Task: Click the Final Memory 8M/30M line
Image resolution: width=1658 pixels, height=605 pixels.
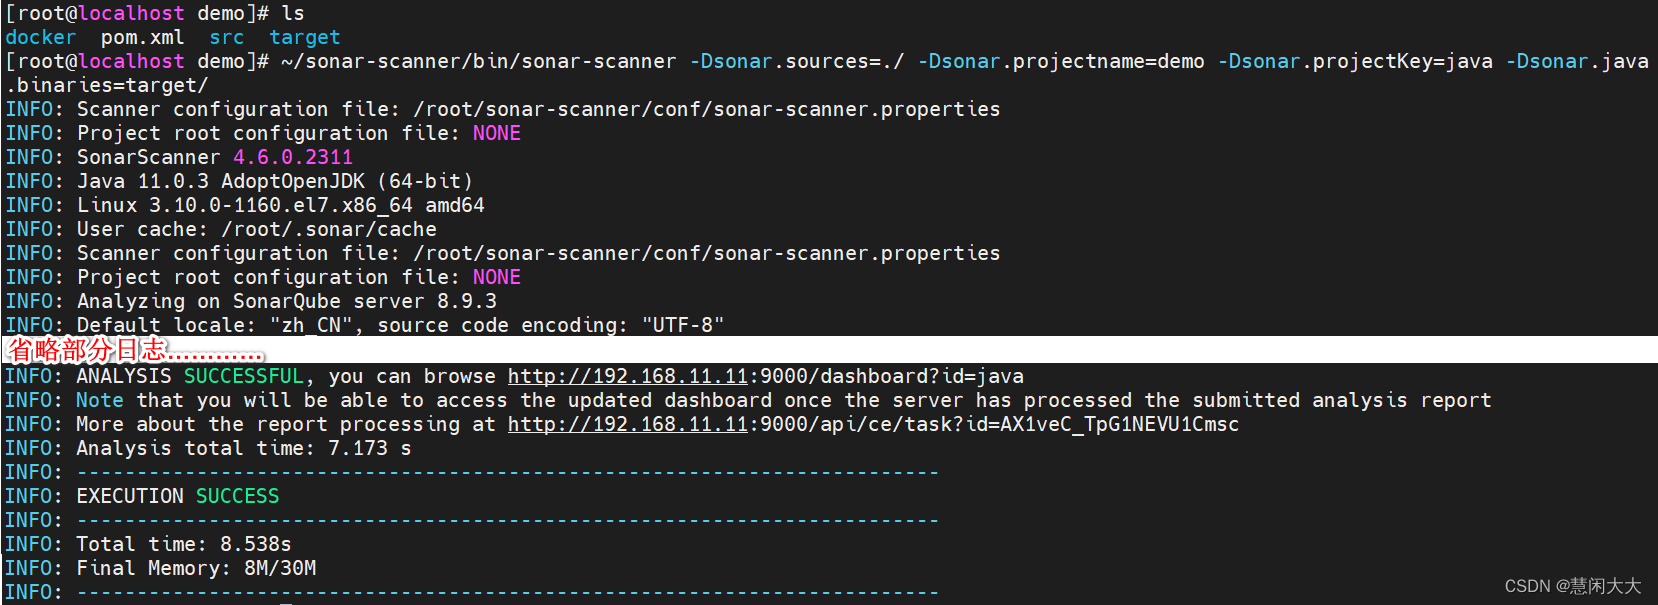Action: [x=196, y=569]
